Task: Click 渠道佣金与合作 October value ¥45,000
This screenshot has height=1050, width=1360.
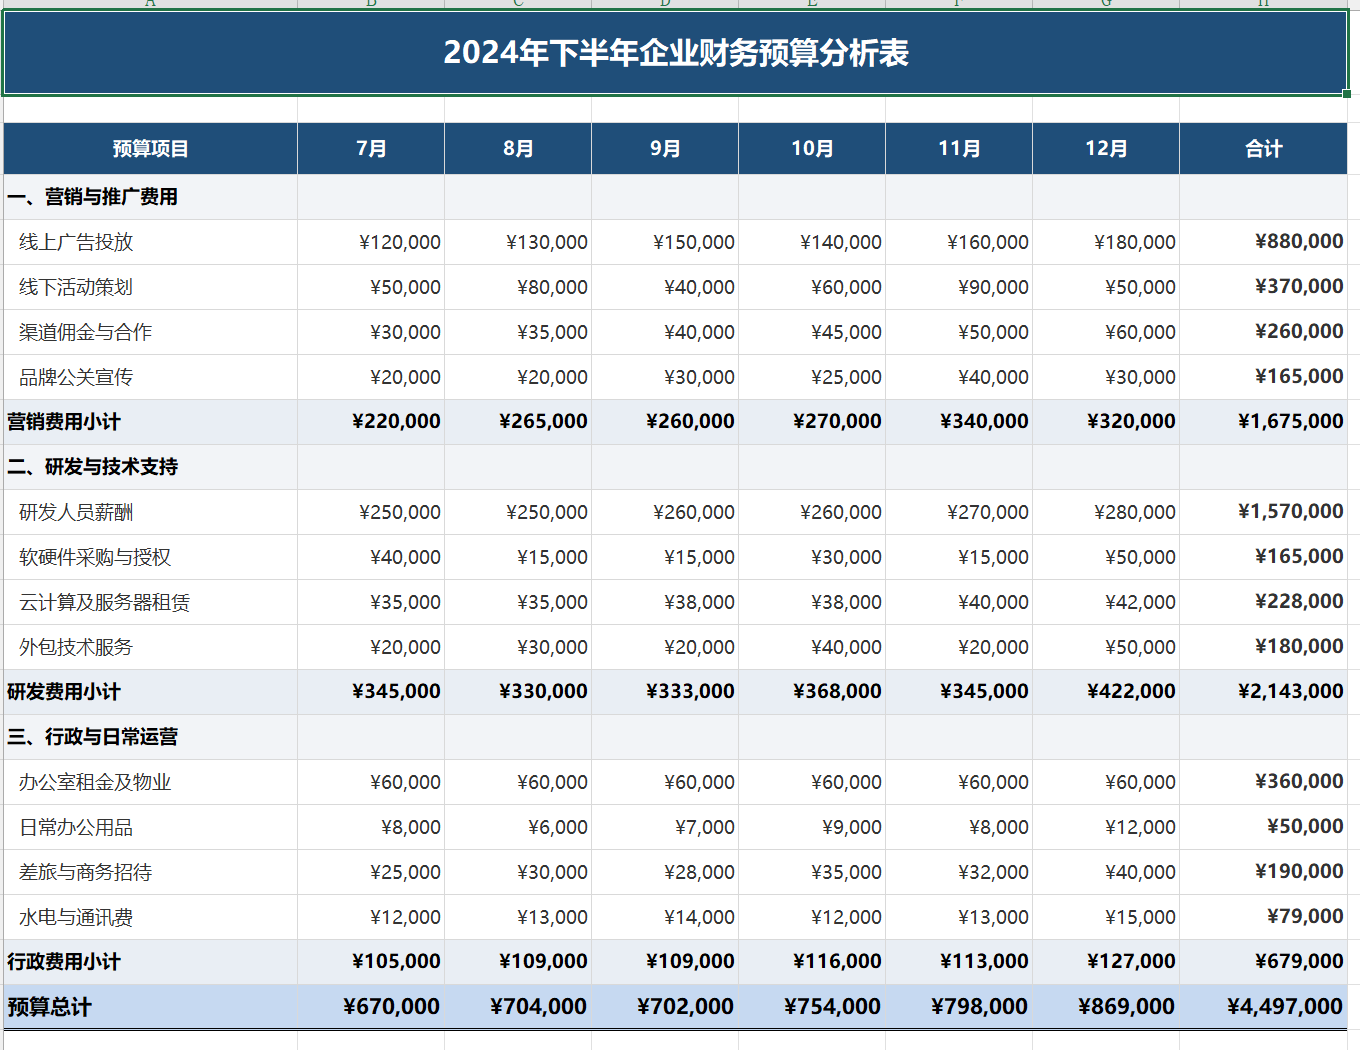Action: coord(812,332)
